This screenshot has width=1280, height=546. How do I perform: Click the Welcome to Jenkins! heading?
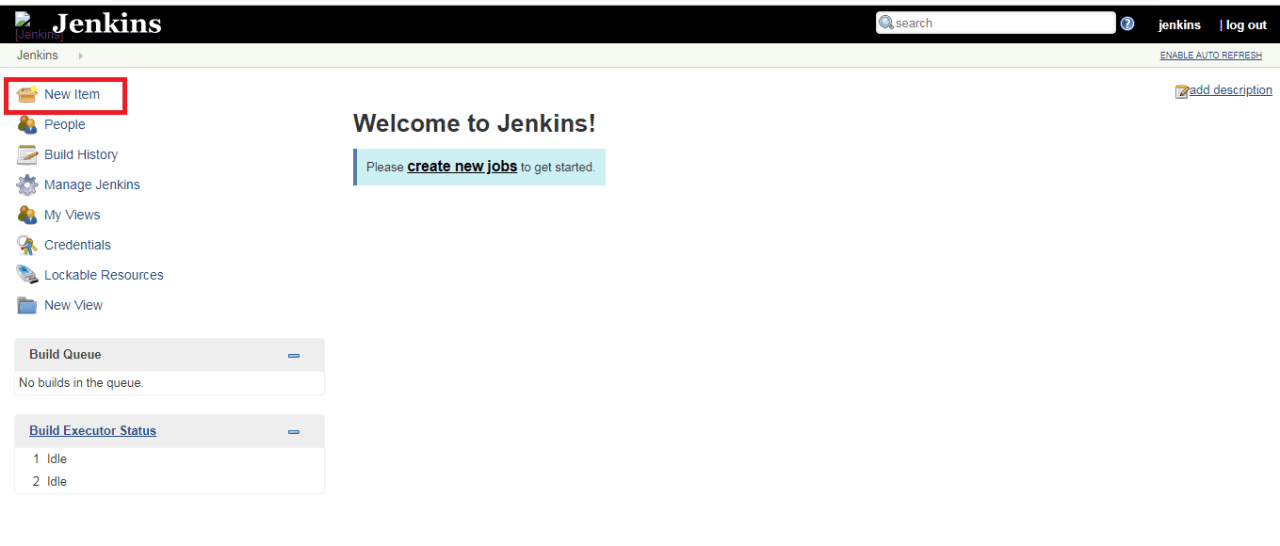pos(474,124)
